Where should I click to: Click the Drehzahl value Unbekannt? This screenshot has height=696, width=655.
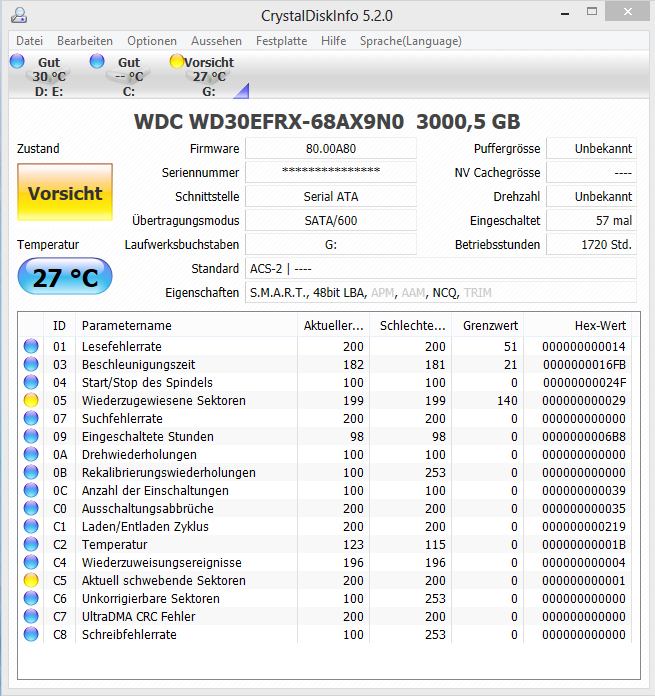(591, 196)
